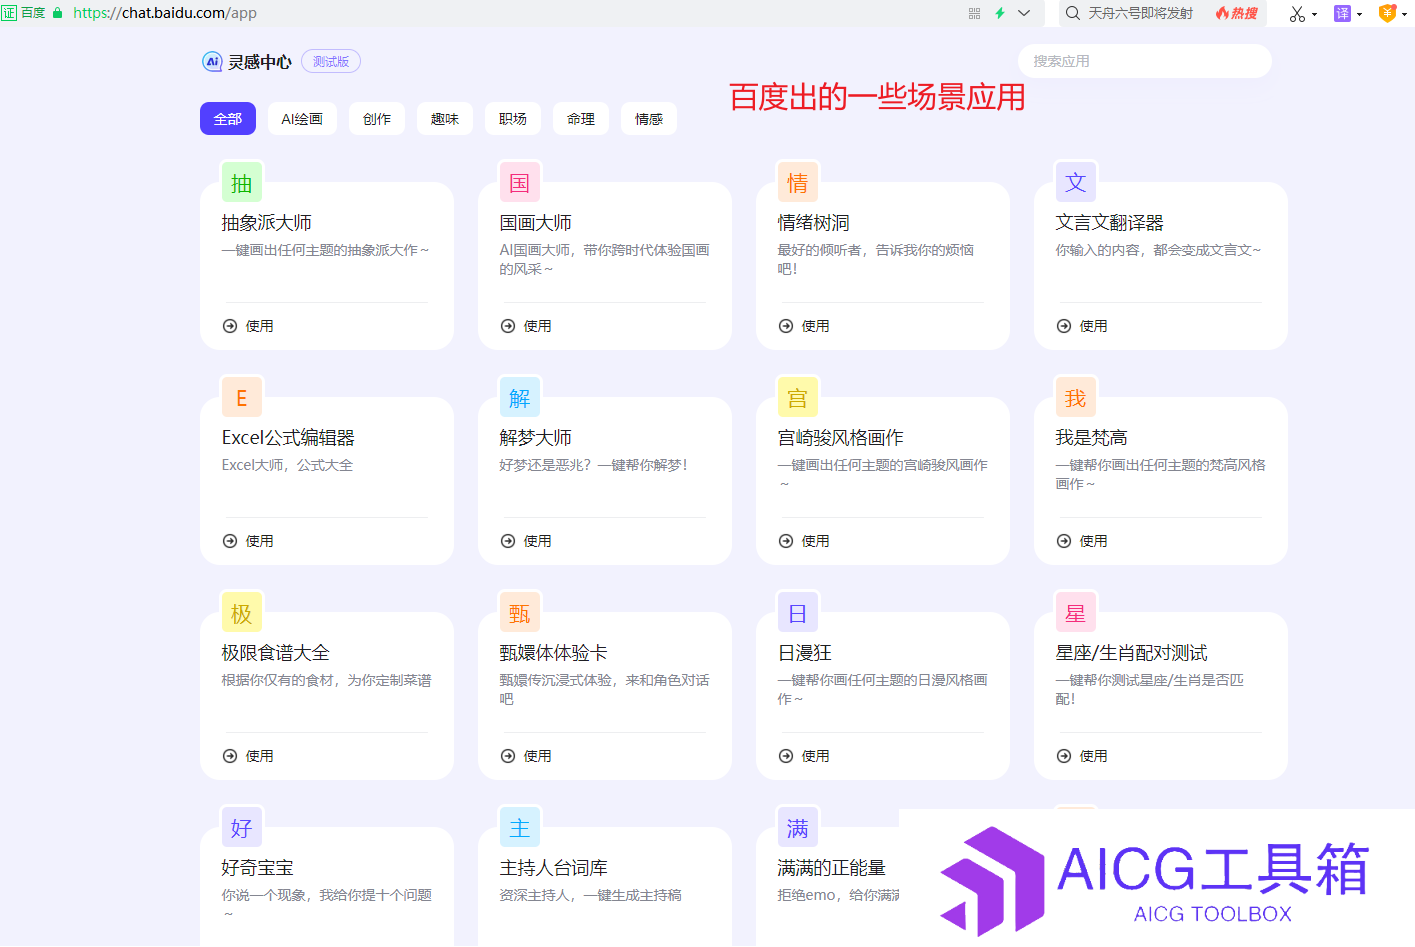
Task: Open the browser translate extension icon
Action: coord(1342,13)
